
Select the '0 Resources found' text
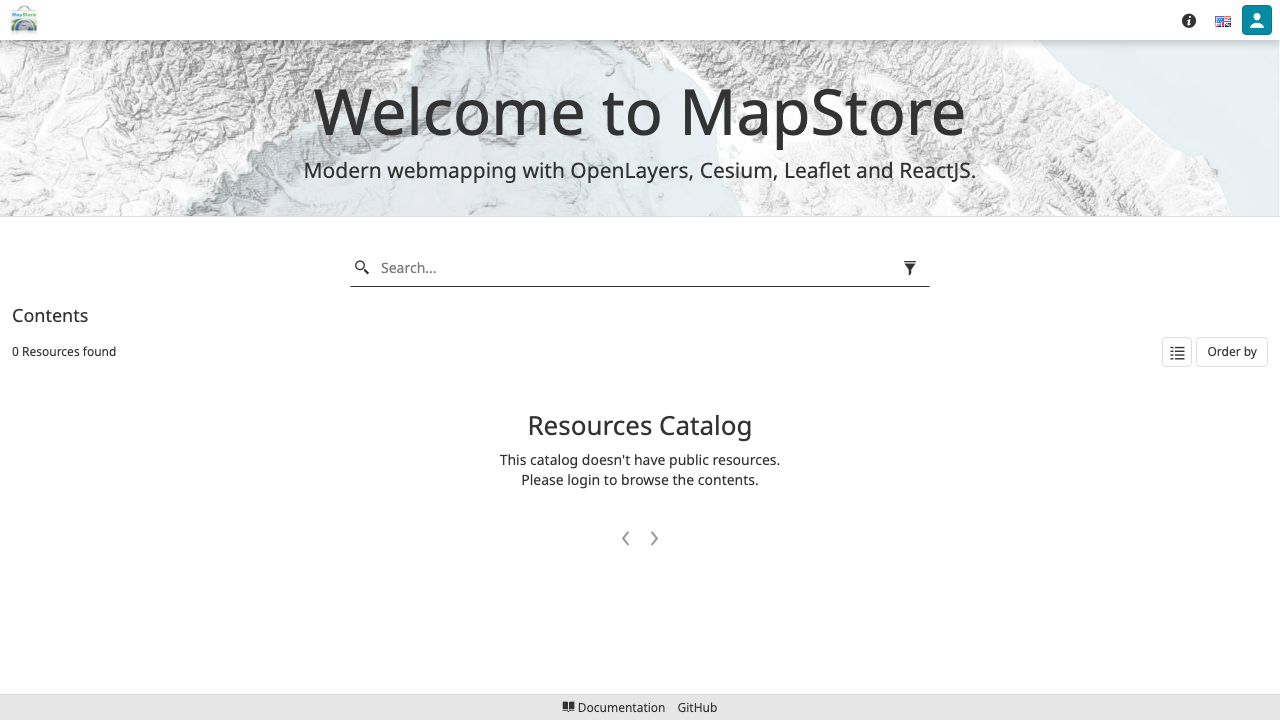pyautogui.click(x=64, y=352)
